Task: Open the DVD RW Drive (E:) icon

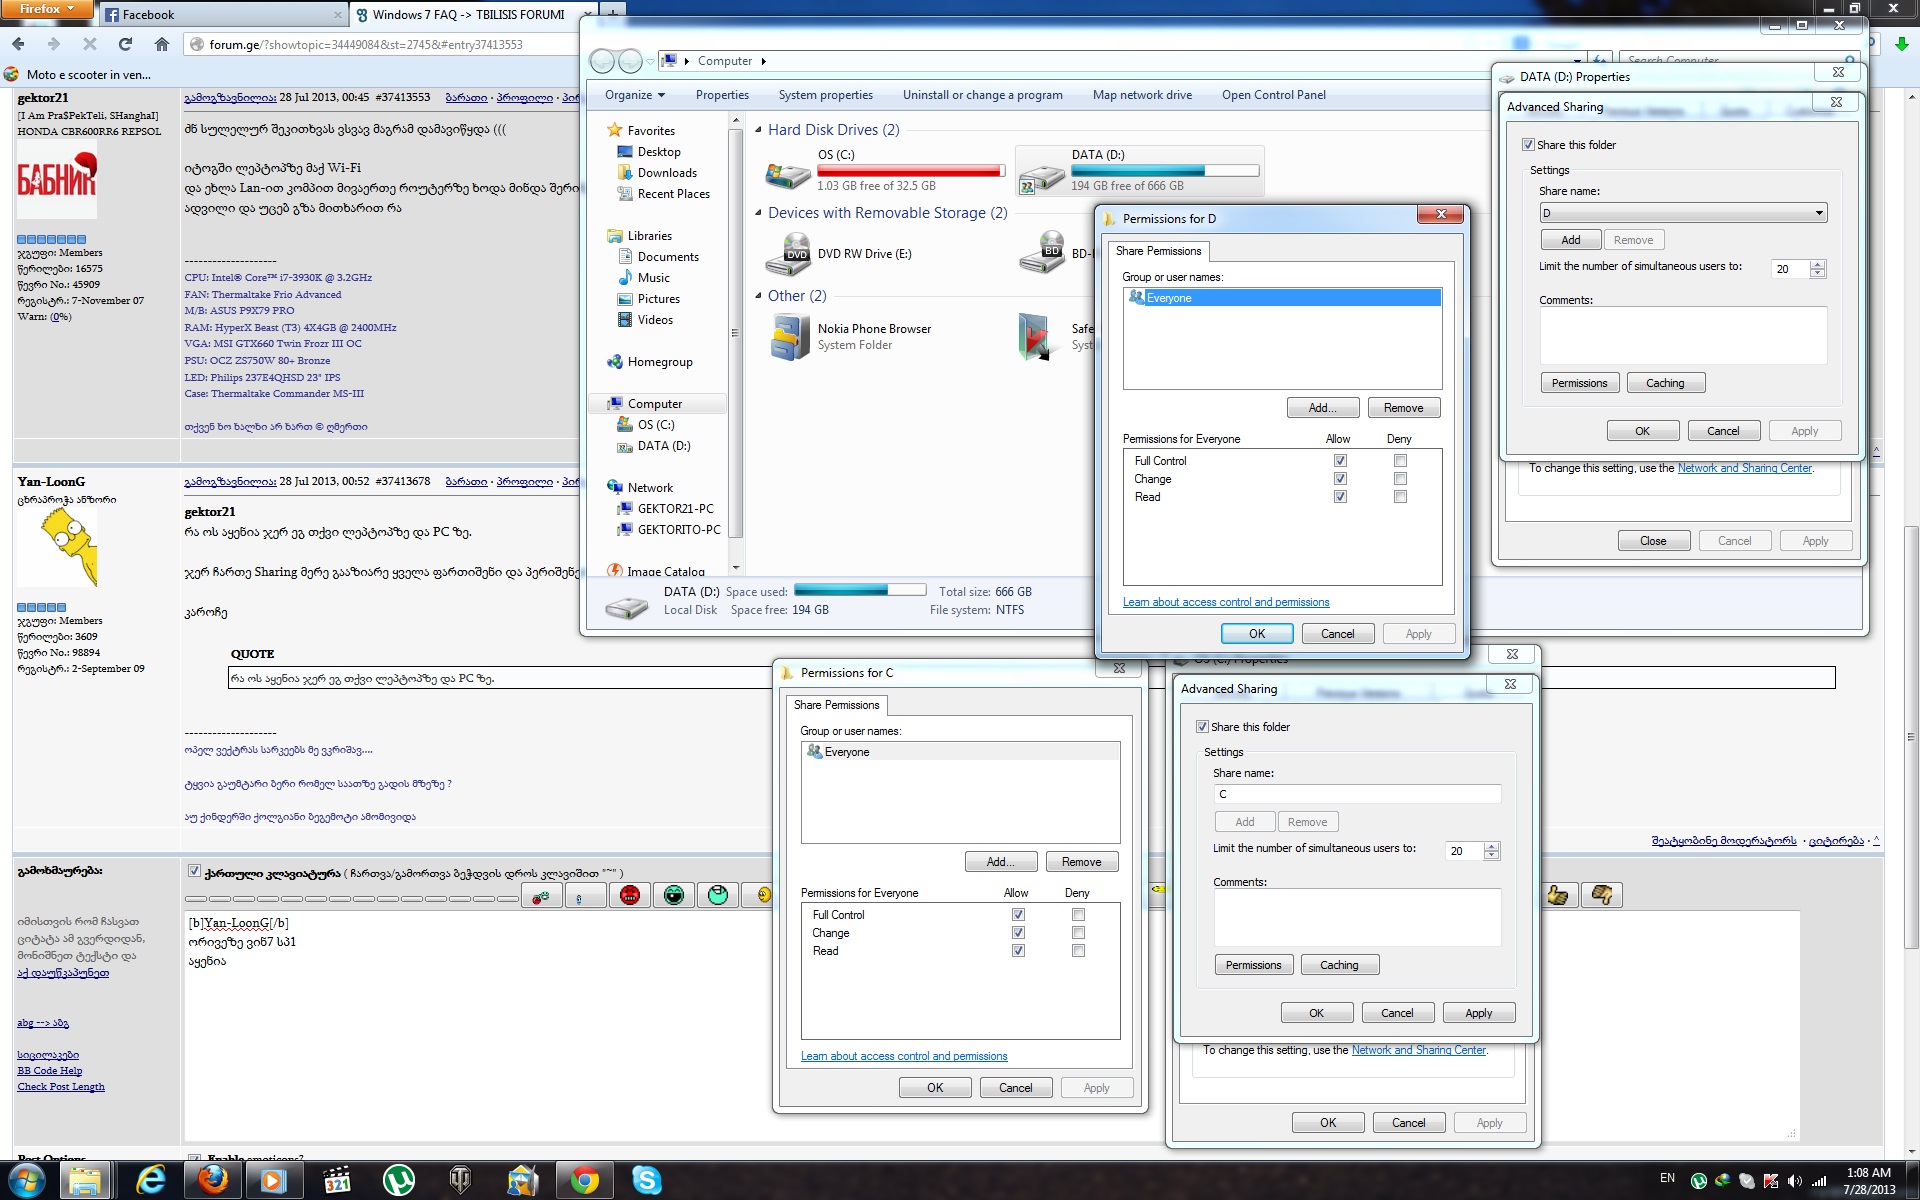Action: point(788,254)
